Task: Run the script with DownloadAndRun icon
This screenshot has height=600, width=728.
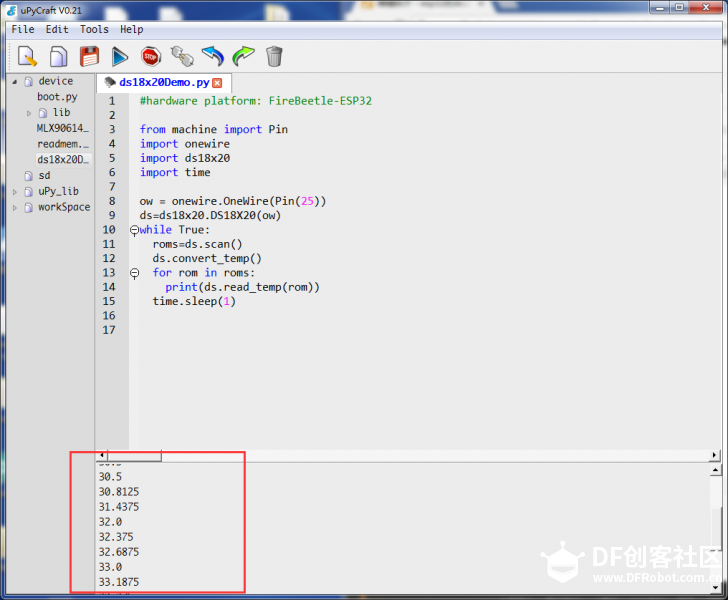Action: pyautogui.click(x=120, y=56)
